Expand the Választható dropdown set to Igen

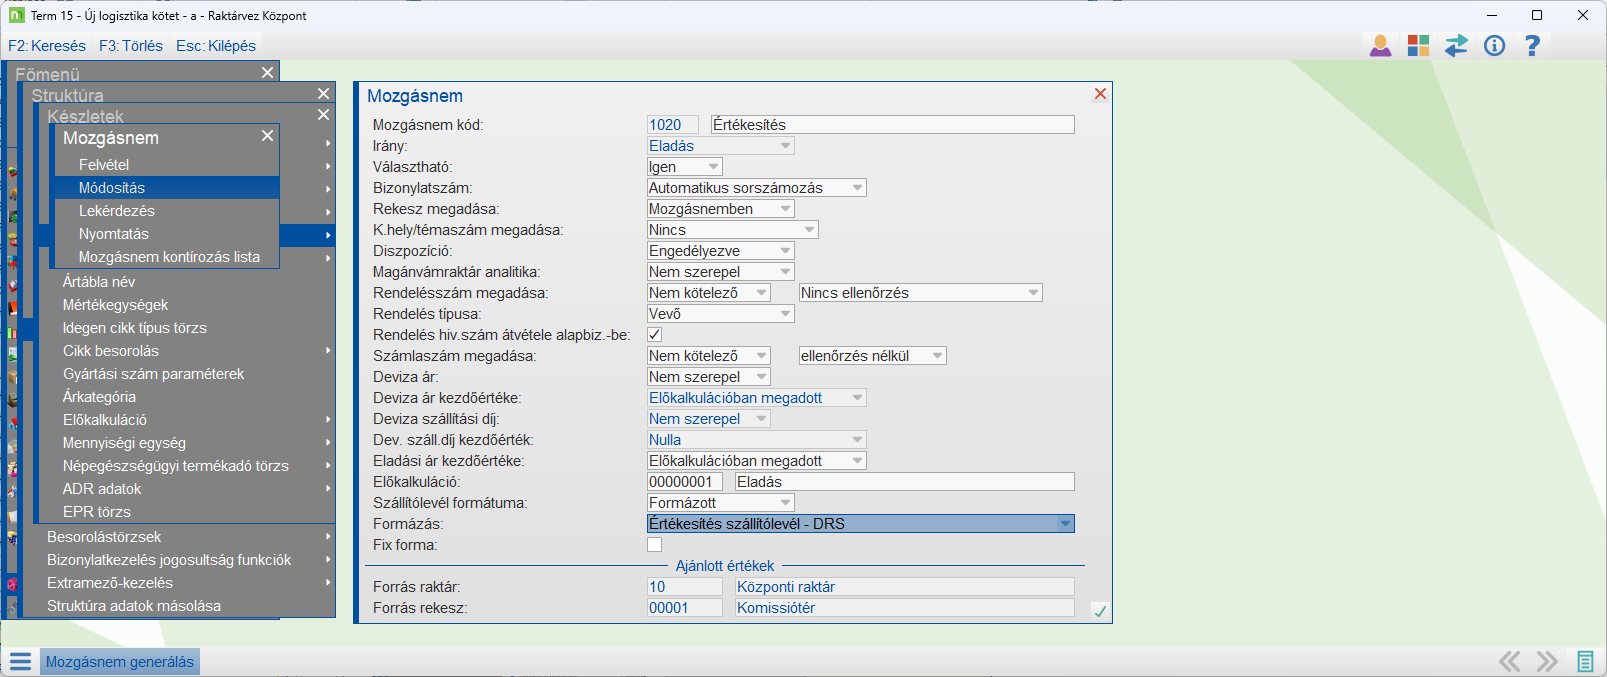point(713,167)
